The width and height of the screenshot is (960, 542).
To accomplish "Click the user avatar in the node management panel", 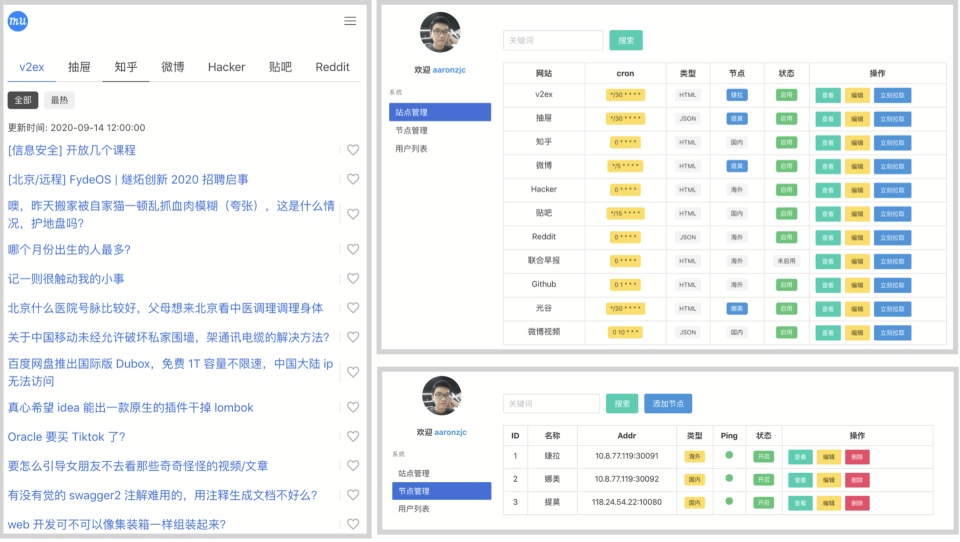I will 441,396.
